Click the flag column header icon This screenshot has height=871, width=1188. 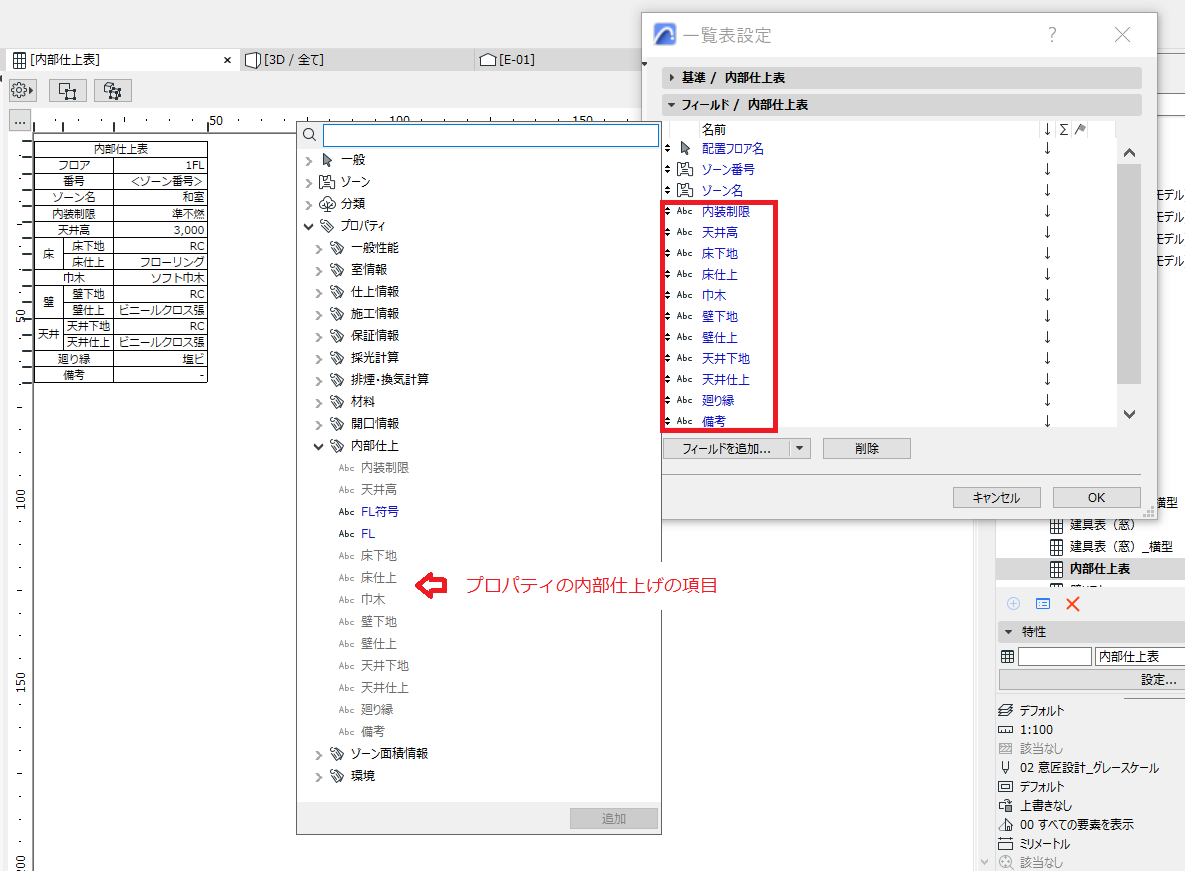(1080, 130)
